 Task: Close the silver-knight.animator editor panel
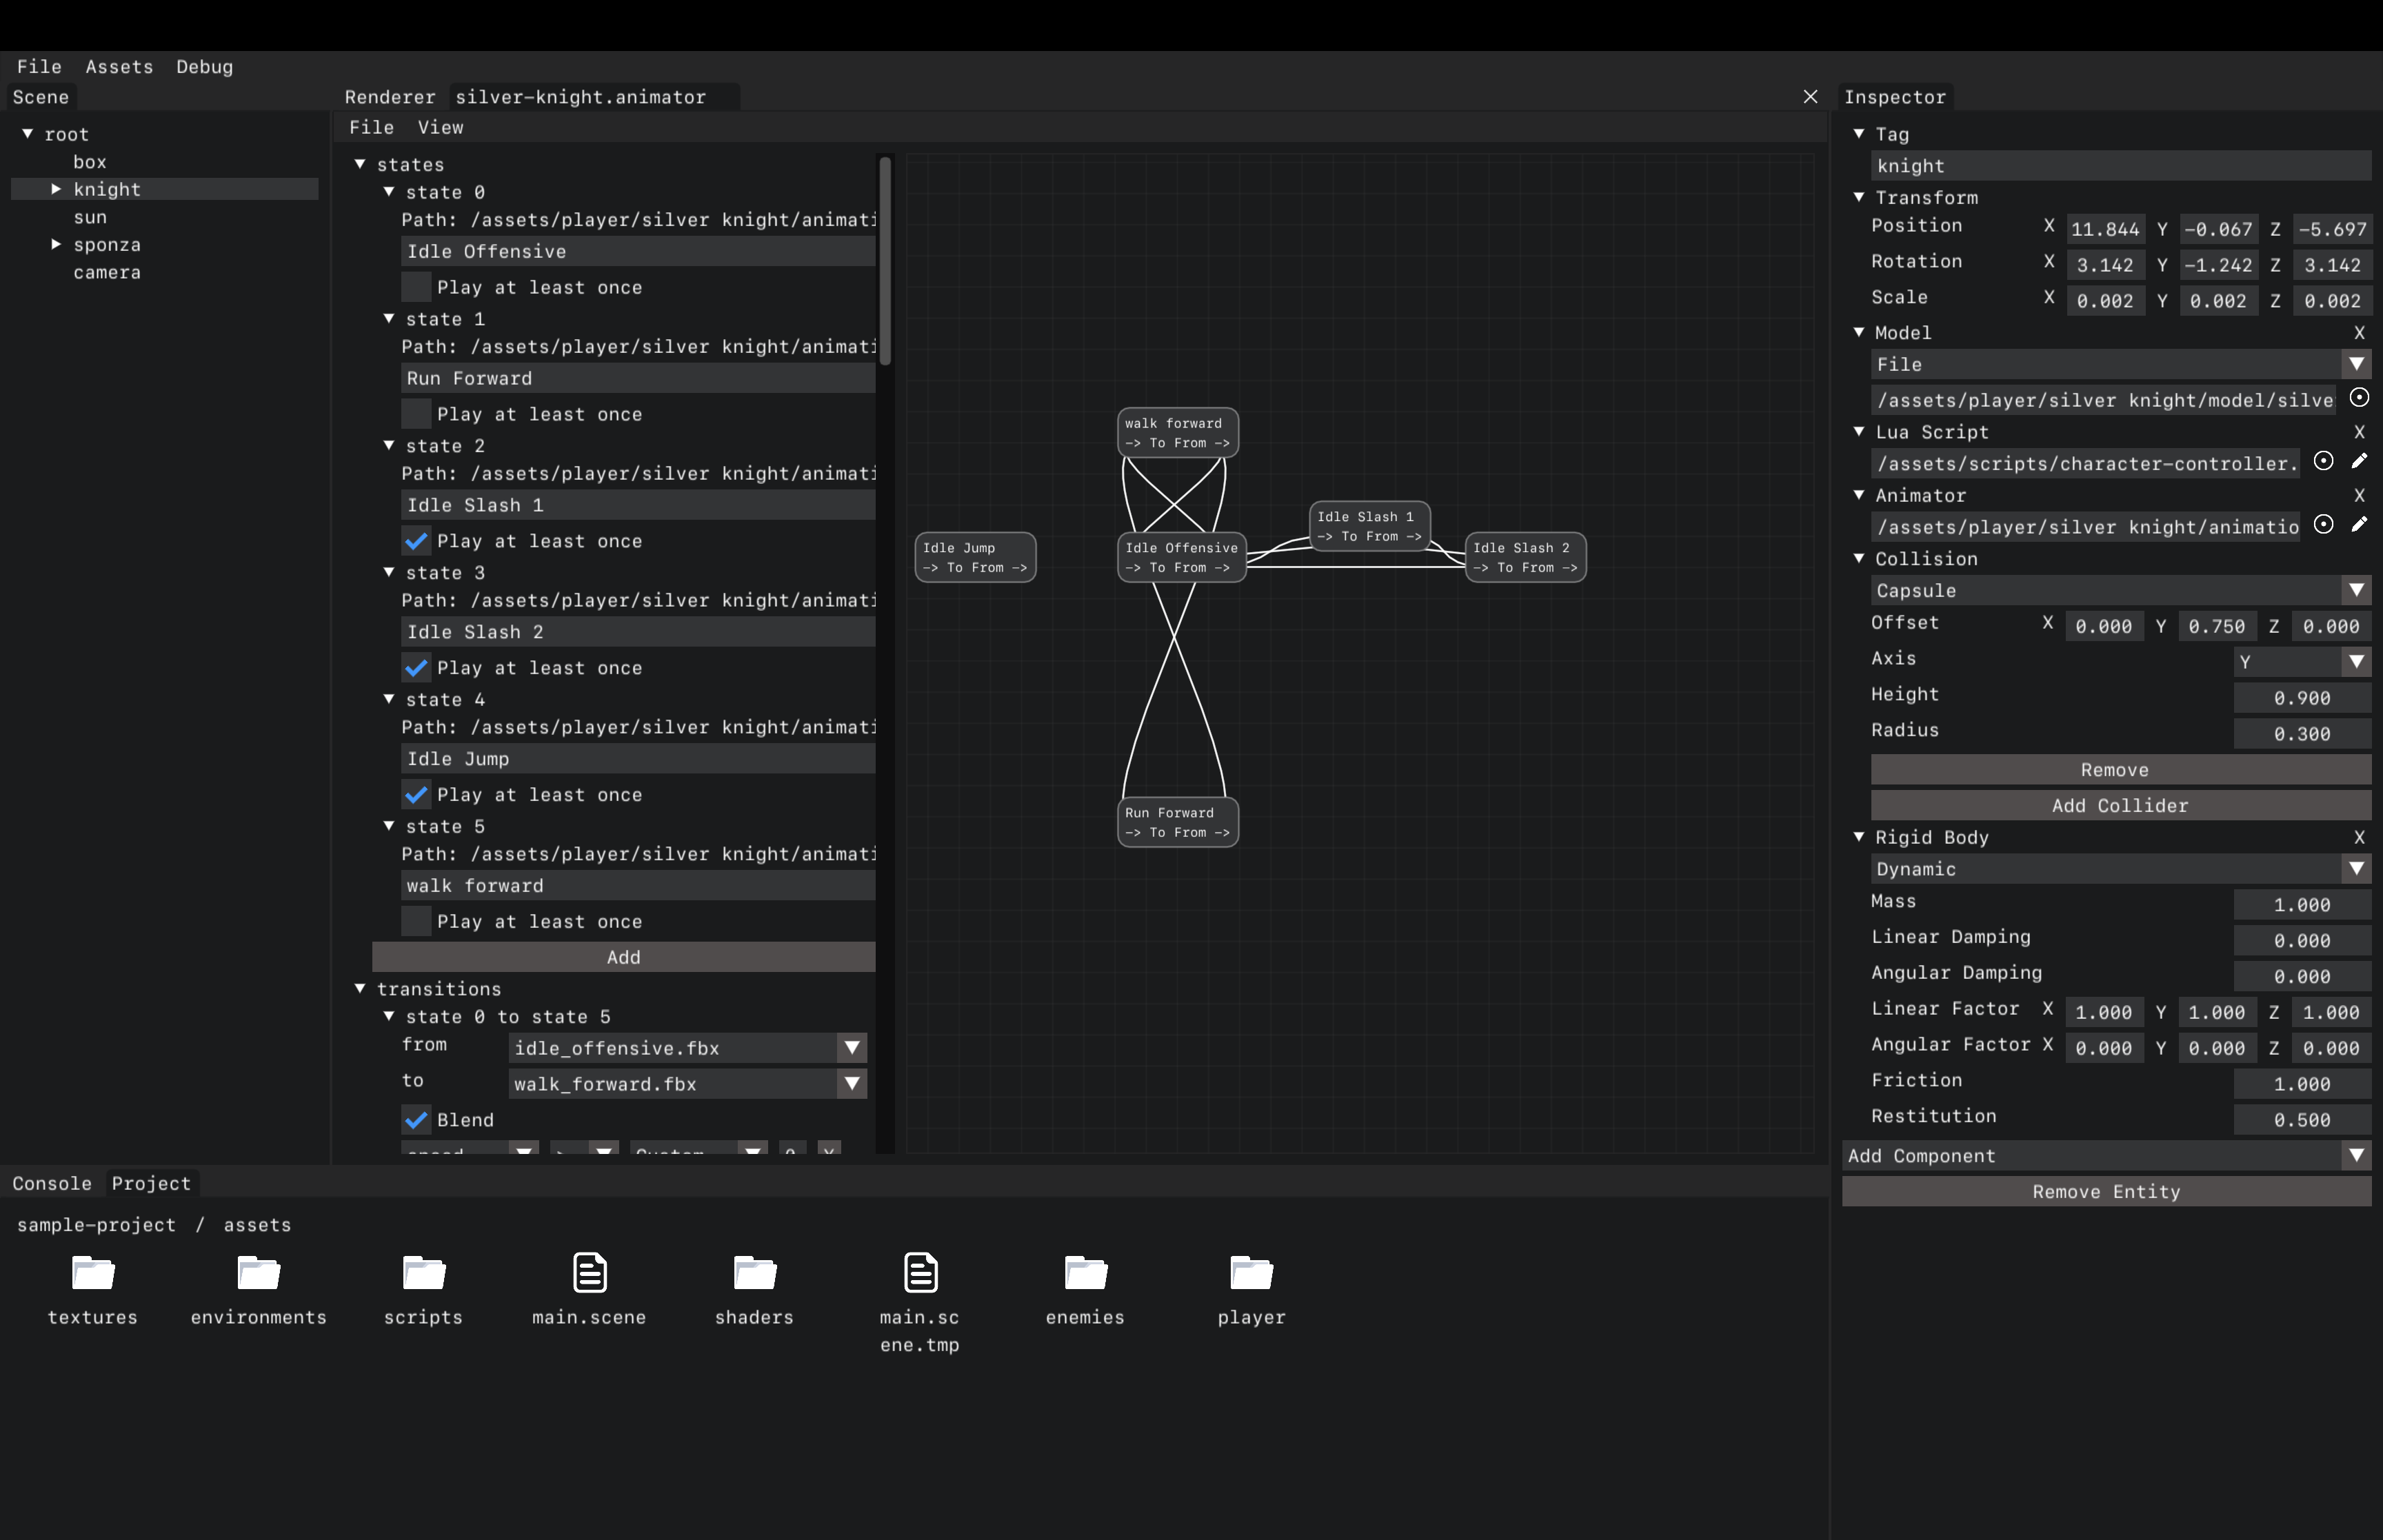(x=1810, y=97)
